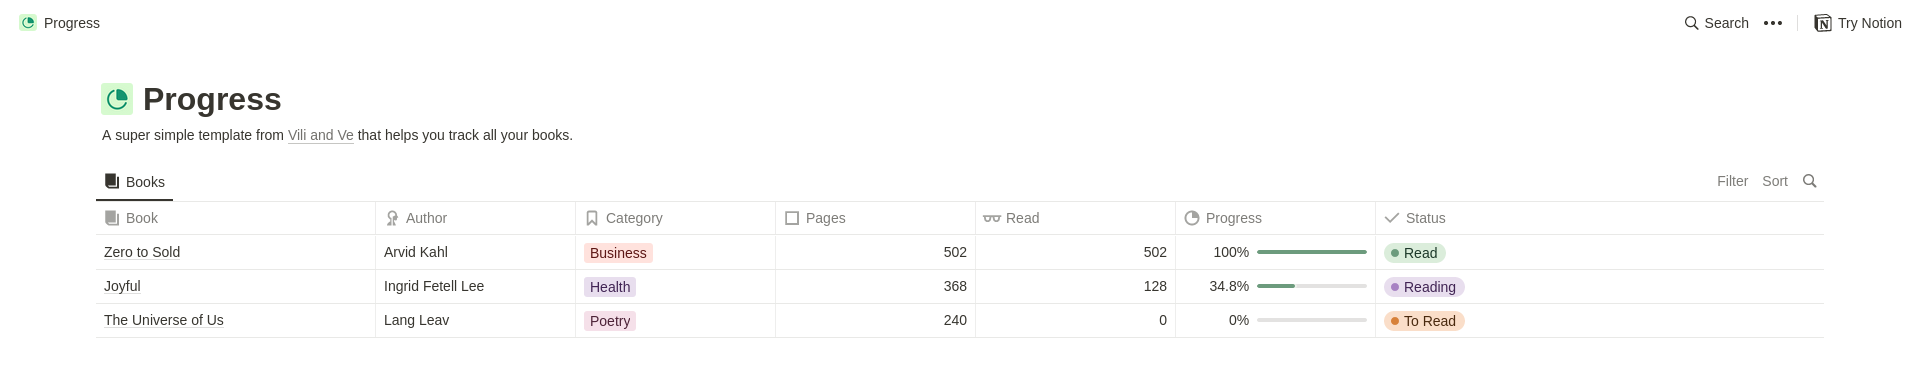This screenshot has width=1919, height=371.
Task: Click the person icon in Author column header
Action: coord(392,218)
